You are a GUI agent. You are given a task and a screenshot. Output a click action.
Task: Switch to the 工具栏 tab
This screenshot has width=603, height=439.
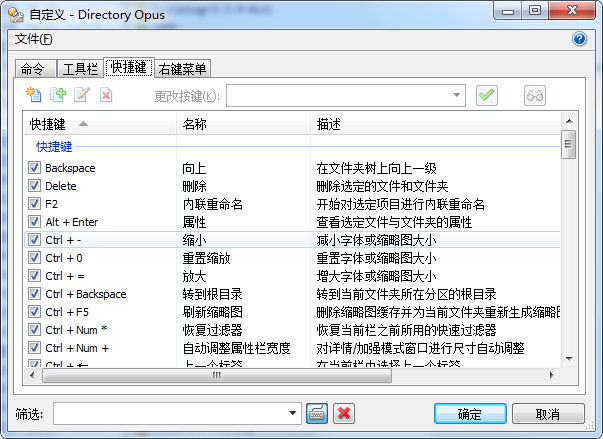(x=80, y=69)
